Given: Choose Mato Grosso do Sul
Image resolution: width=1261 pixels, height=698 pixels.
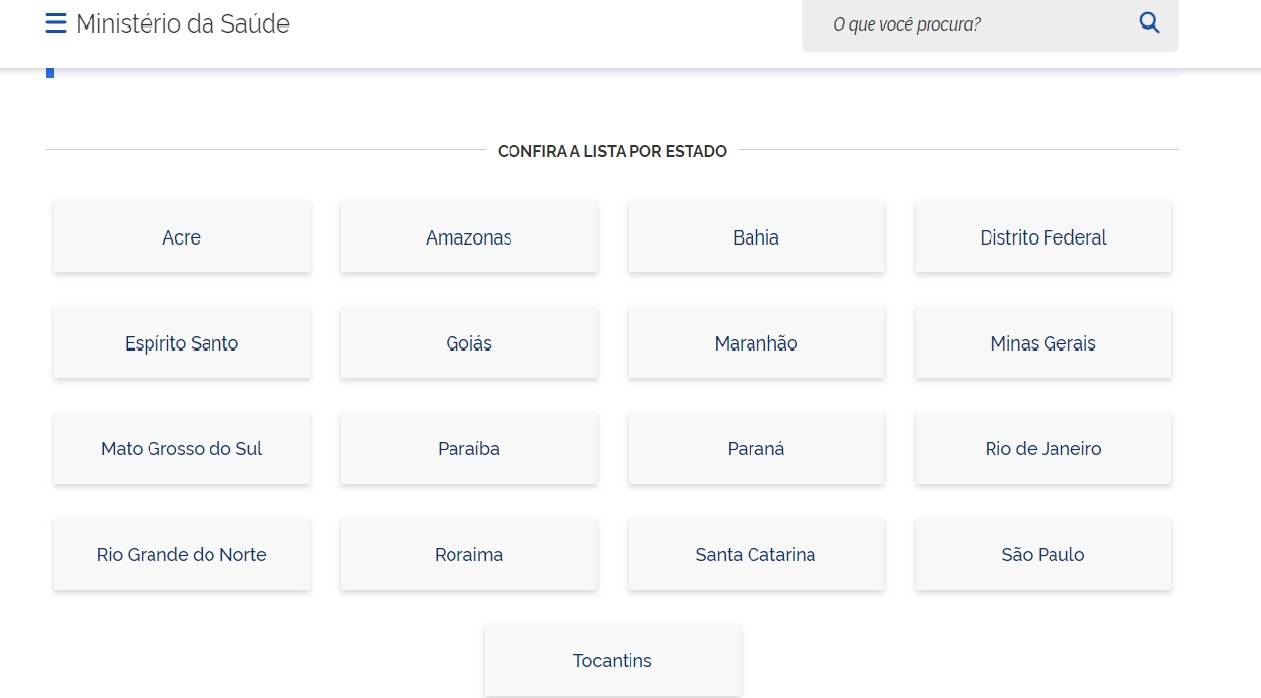Looking at the screenshot, I should (182, 449).
